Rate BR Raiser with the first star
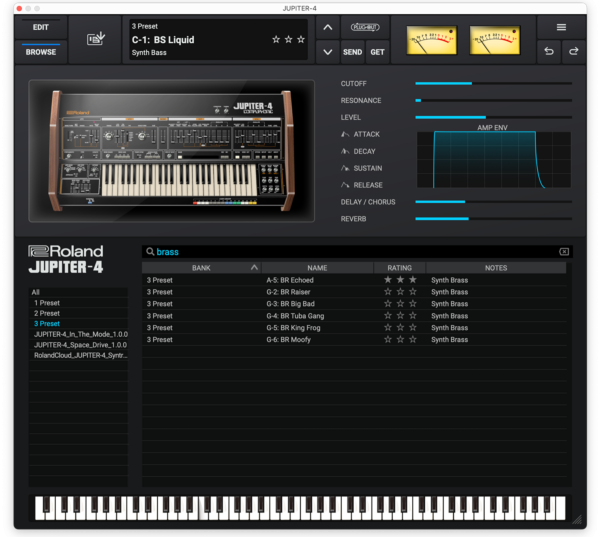The height and width of the screenshot is (537, 600). (388, 292)
